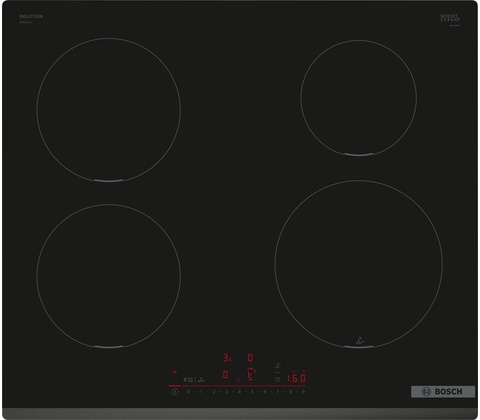Set power level 1 on the slider
The image size is (480, 420).
[x=201, y=392]
